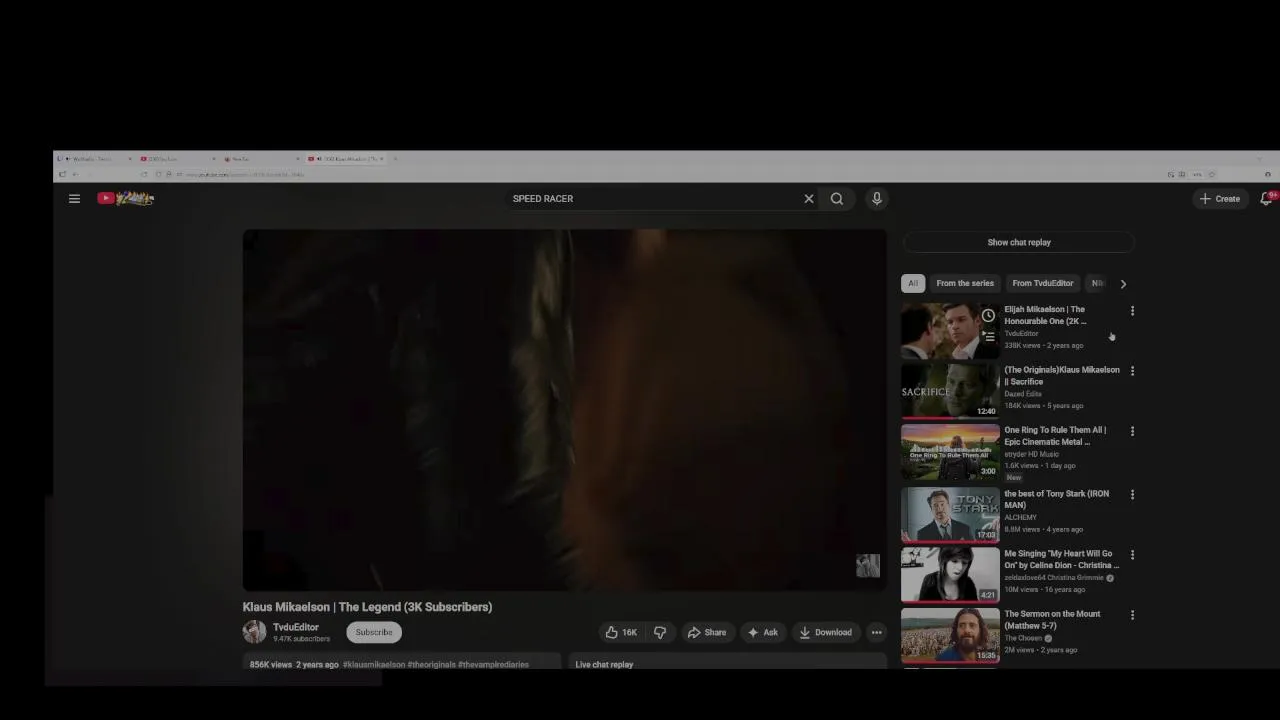
Task: Subscribe to TvduEditor
Action: (374, 632)
